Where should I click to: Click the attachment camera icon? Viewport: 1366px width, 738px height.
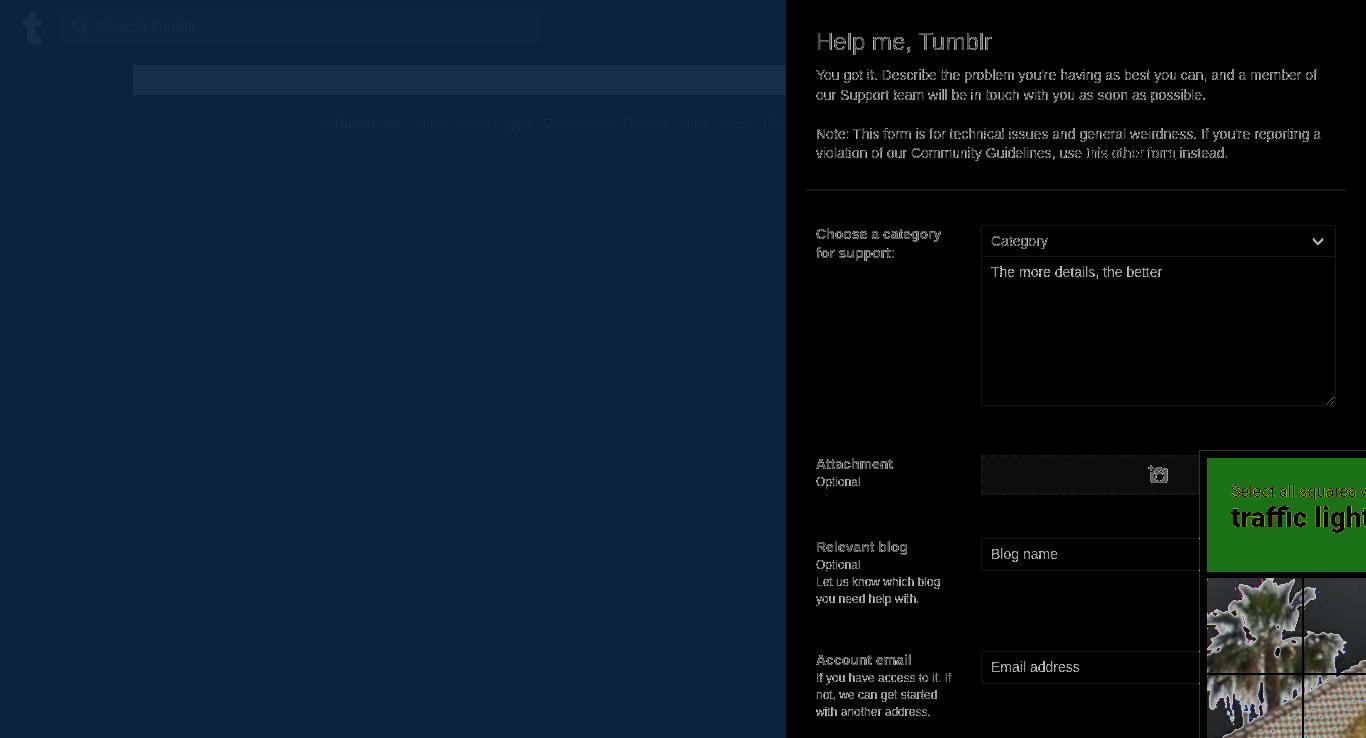(x=1158, y=475)
